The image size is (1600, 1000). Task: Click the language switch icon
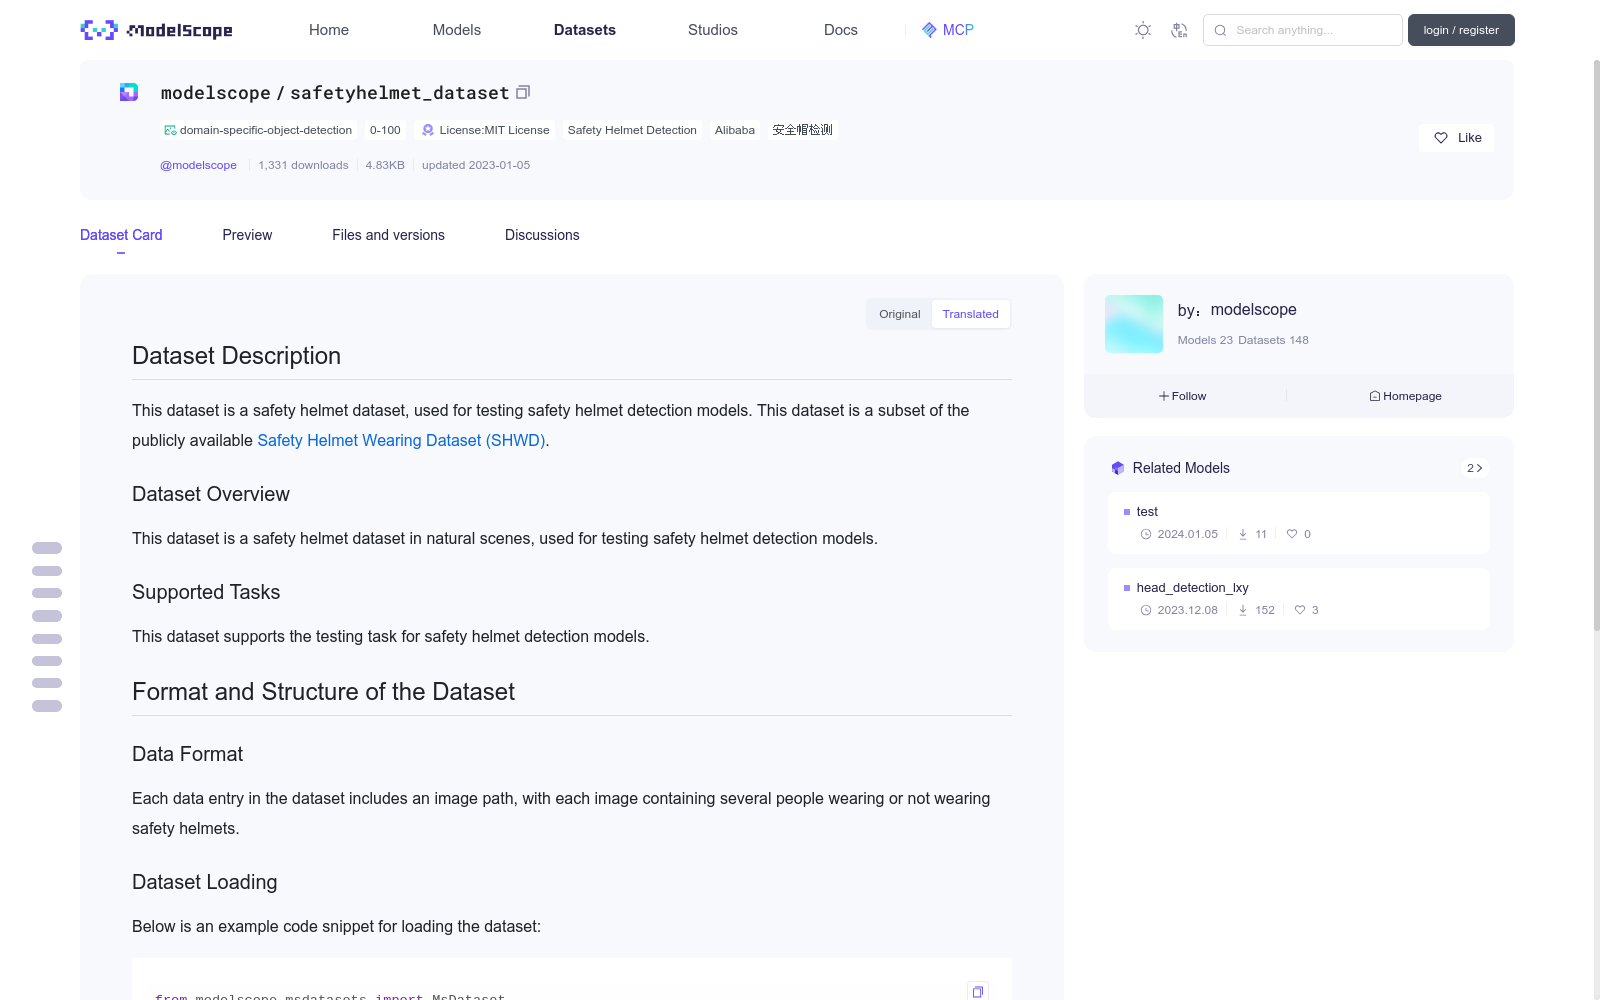pyautogui.click(x=1179, y=30)
